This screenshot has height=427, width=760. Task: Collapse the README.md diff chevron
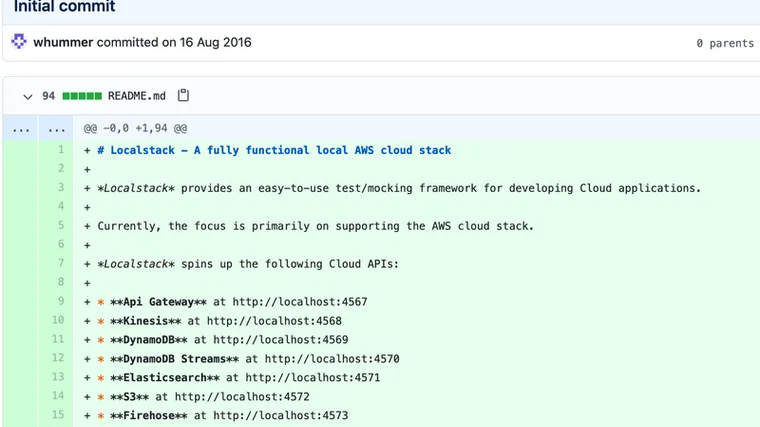pos(28,96)
